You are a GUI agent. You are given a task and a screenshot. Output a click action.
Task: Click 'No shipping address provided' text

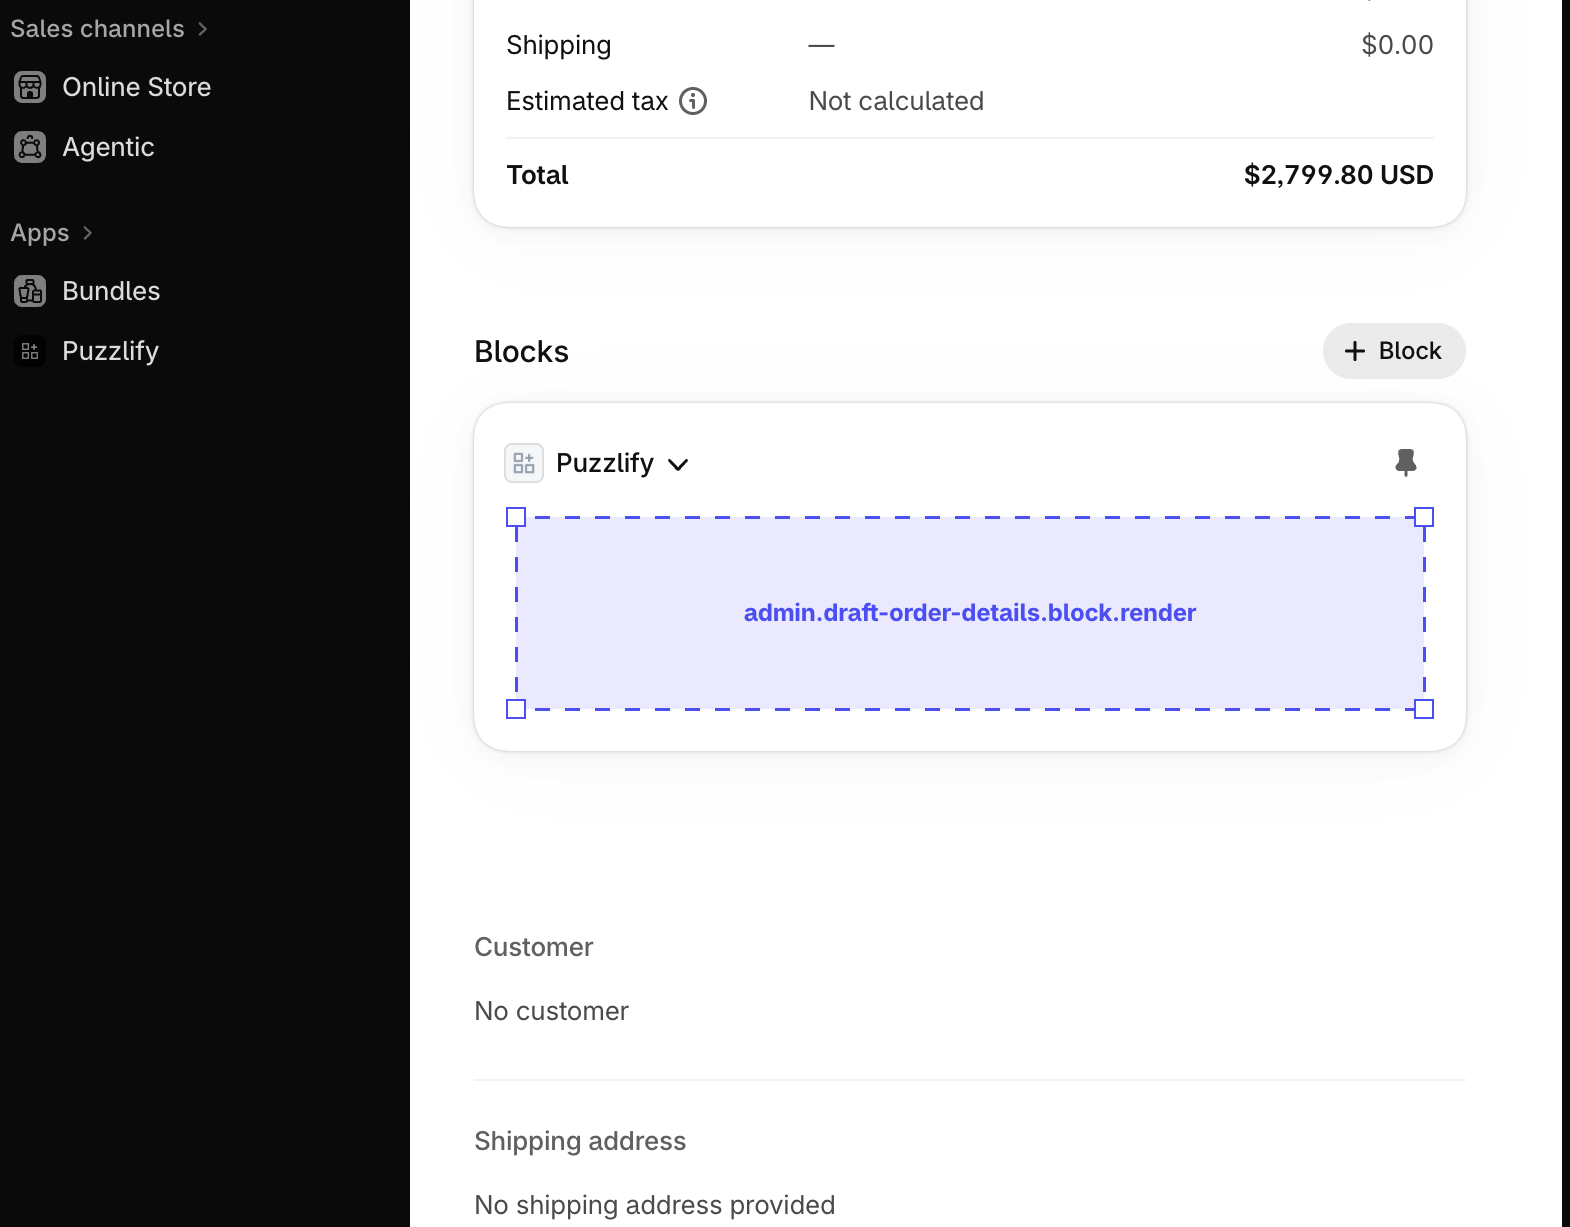(x=654, y=1205)
